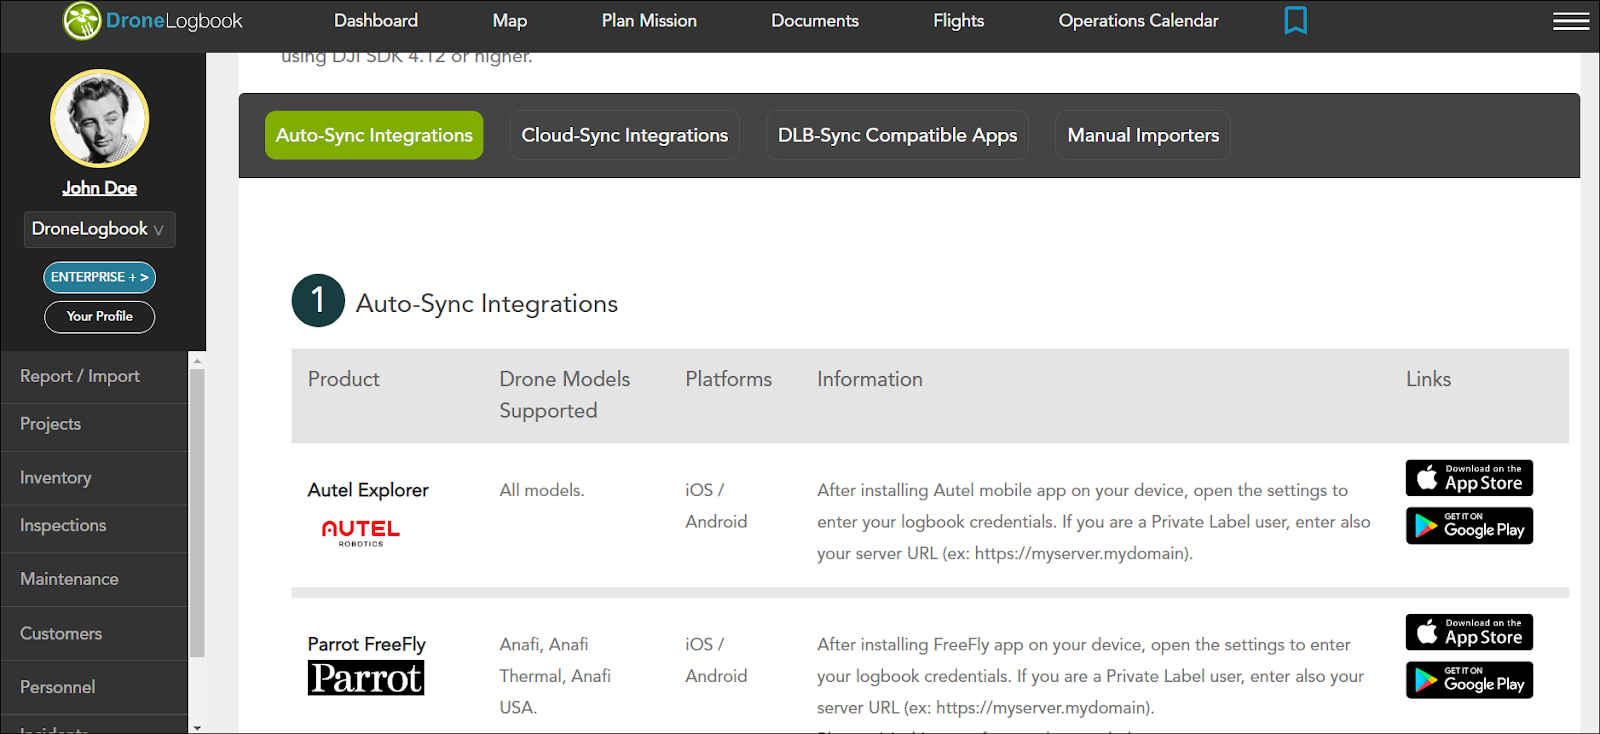Click the sidebar scroll up arrow

pos(197,360)
